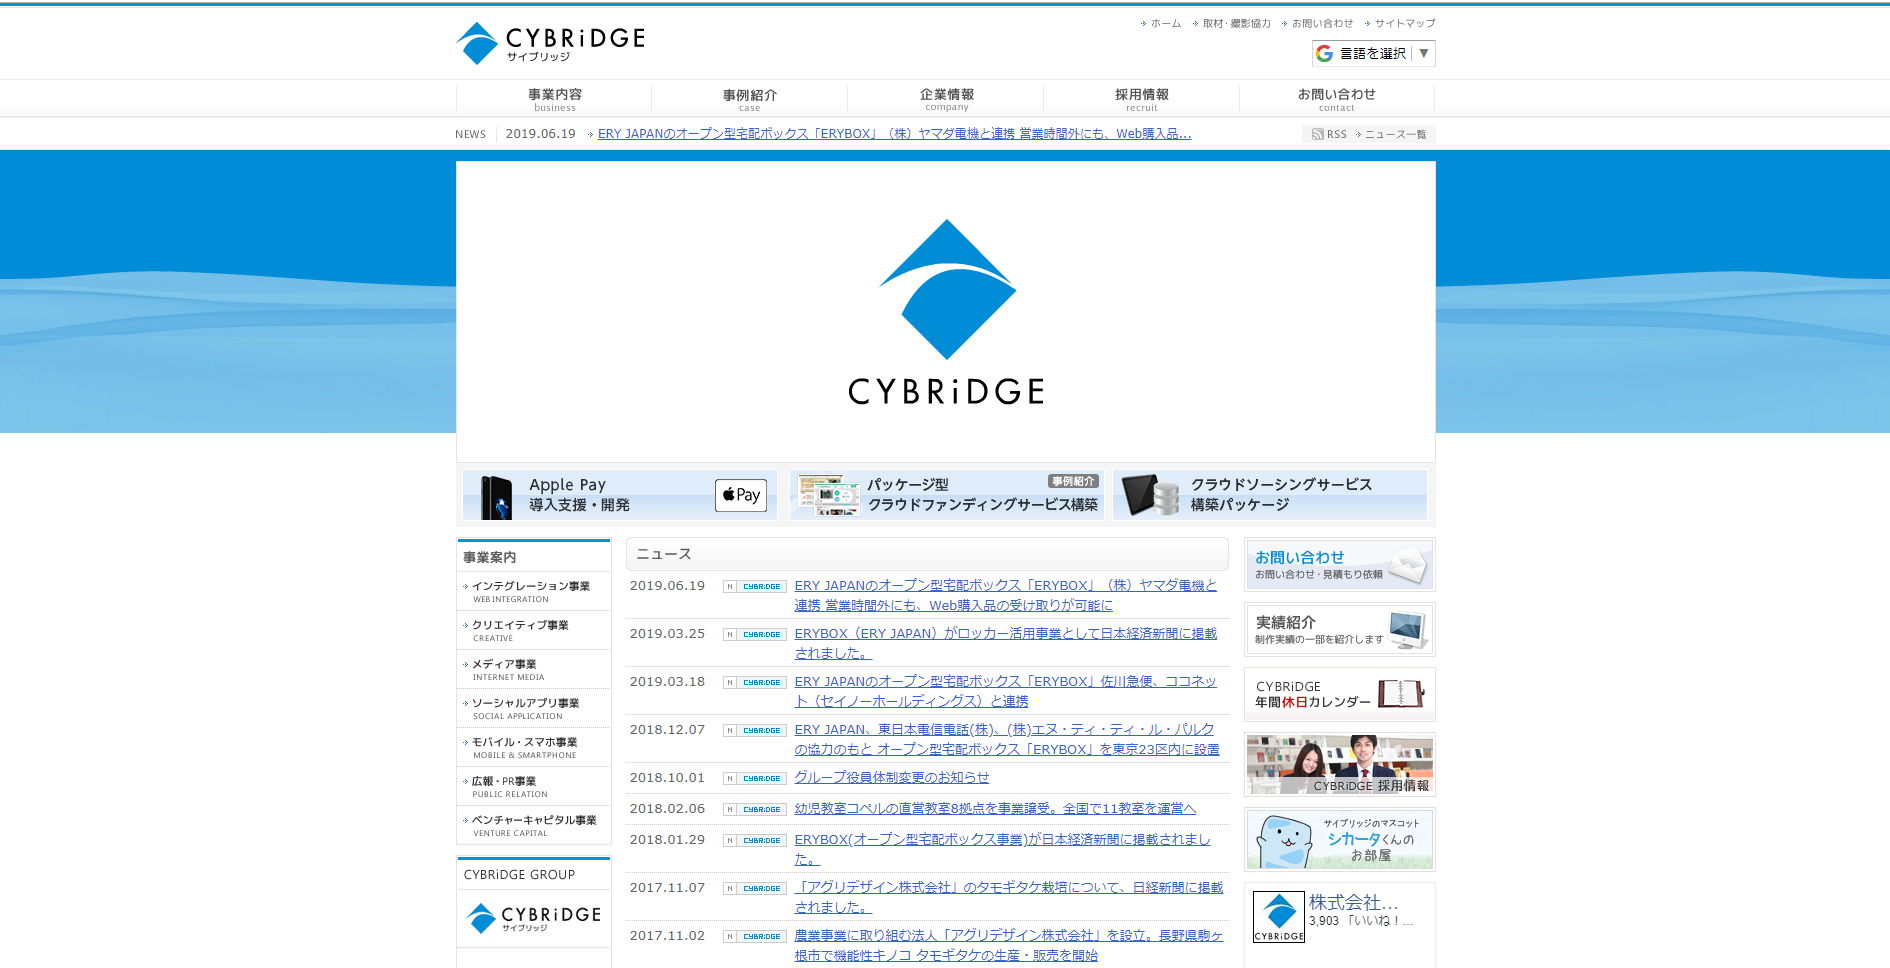Open 2018.12.07 東京23区内に設置 article
Screen dimensions: 1890x968
1006,739
